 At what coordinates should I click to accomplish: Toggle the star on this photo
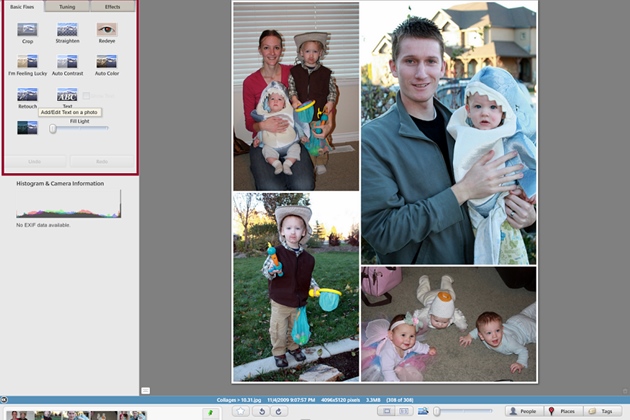tap(241, 411)
